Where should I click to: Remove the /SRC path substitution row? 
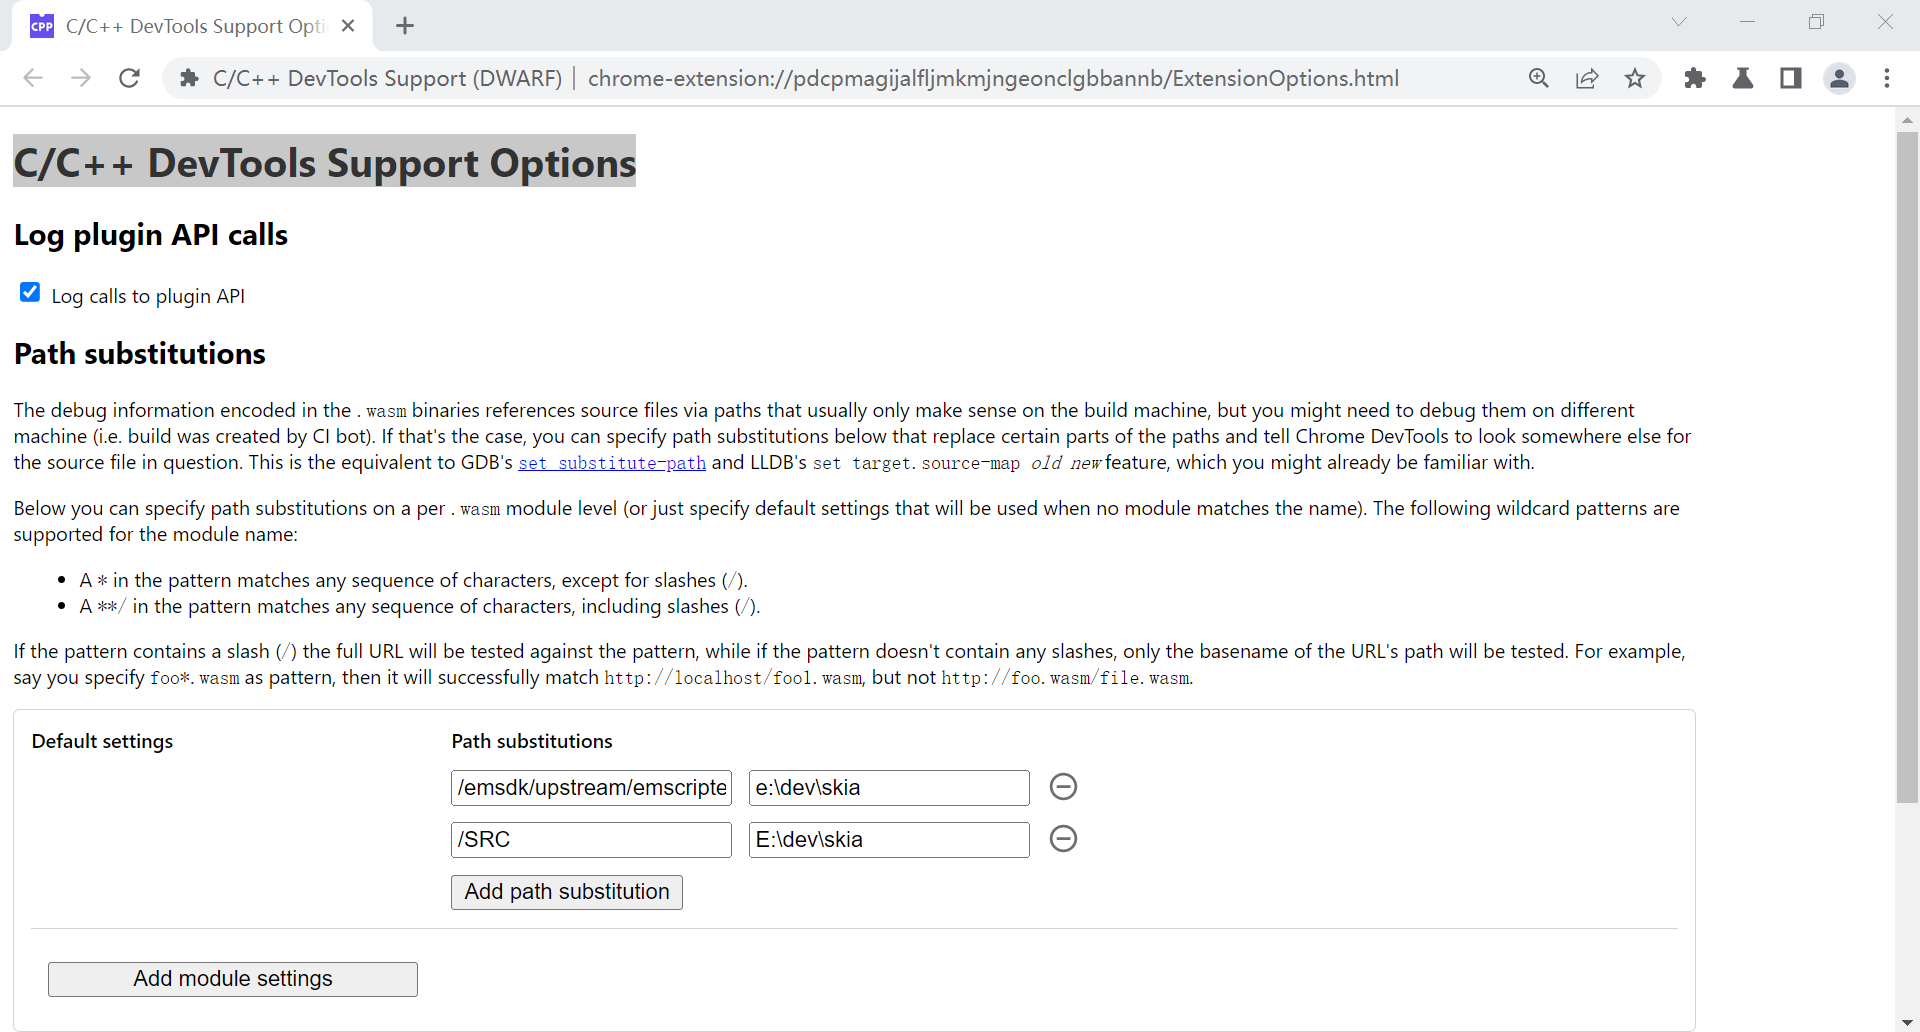tap(1063, 839)
